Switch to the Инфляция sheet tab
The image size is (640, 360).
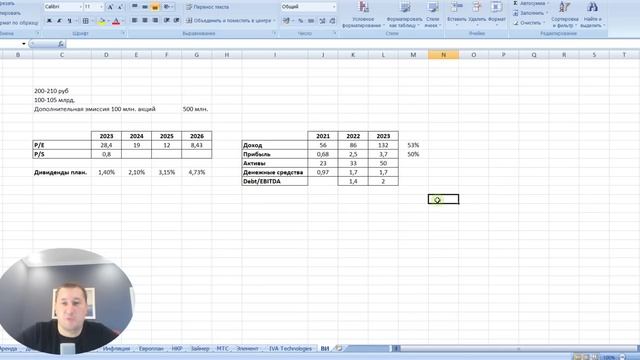pos(116,349)
